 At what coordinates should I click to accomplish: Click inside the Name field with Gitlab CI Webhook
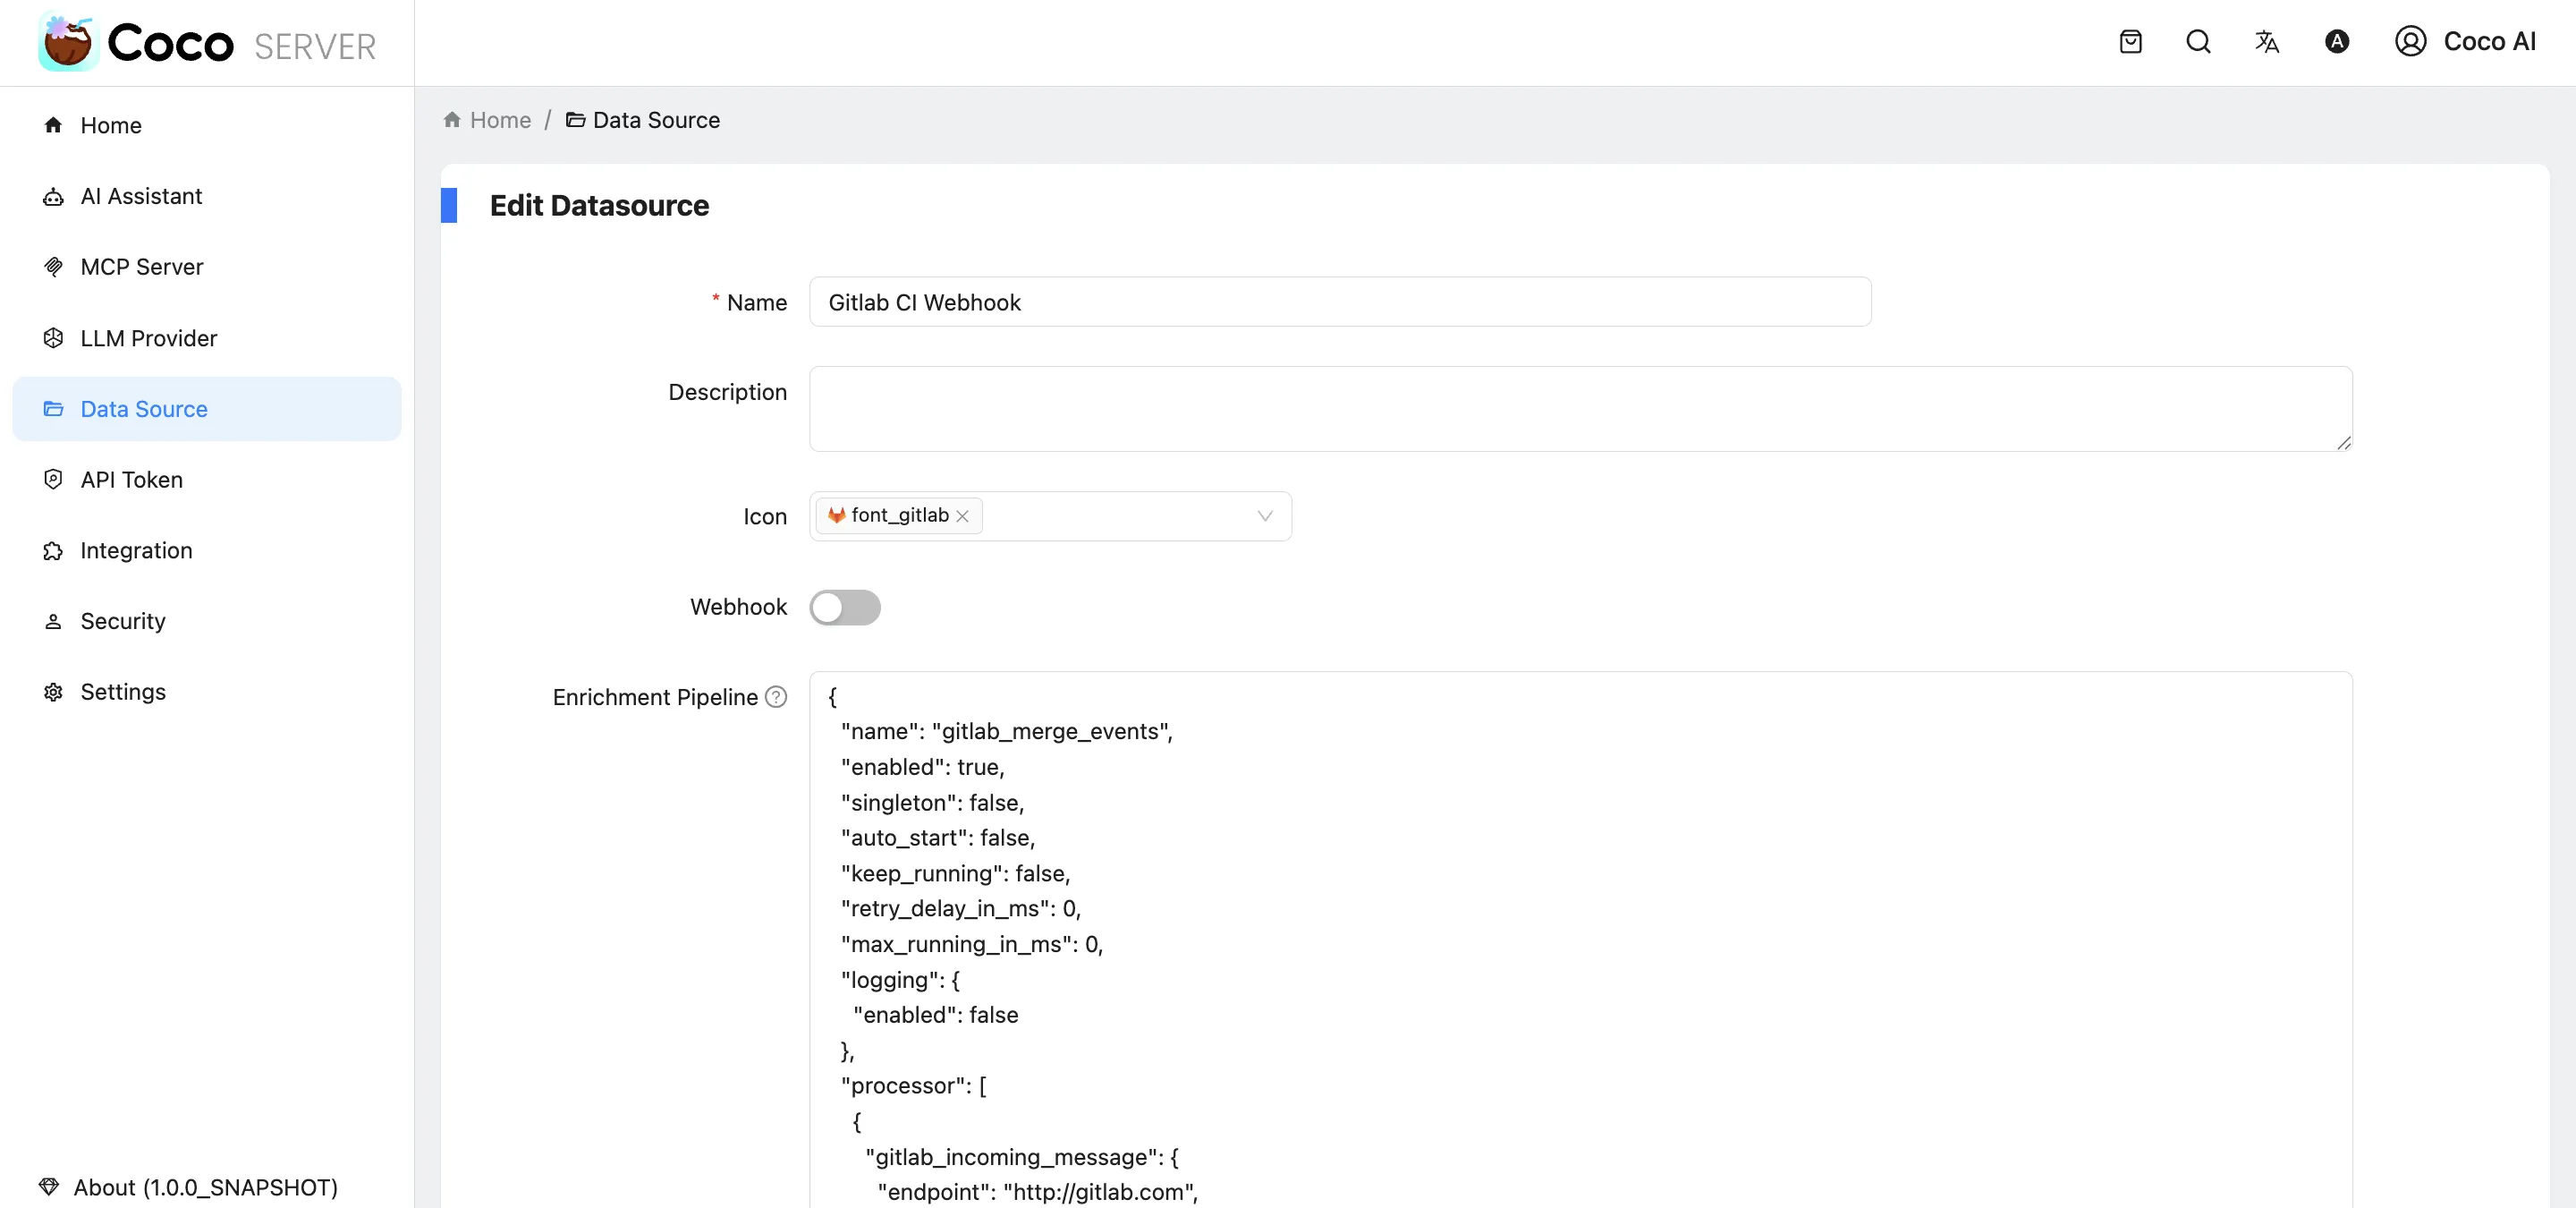pos(1340,302)
